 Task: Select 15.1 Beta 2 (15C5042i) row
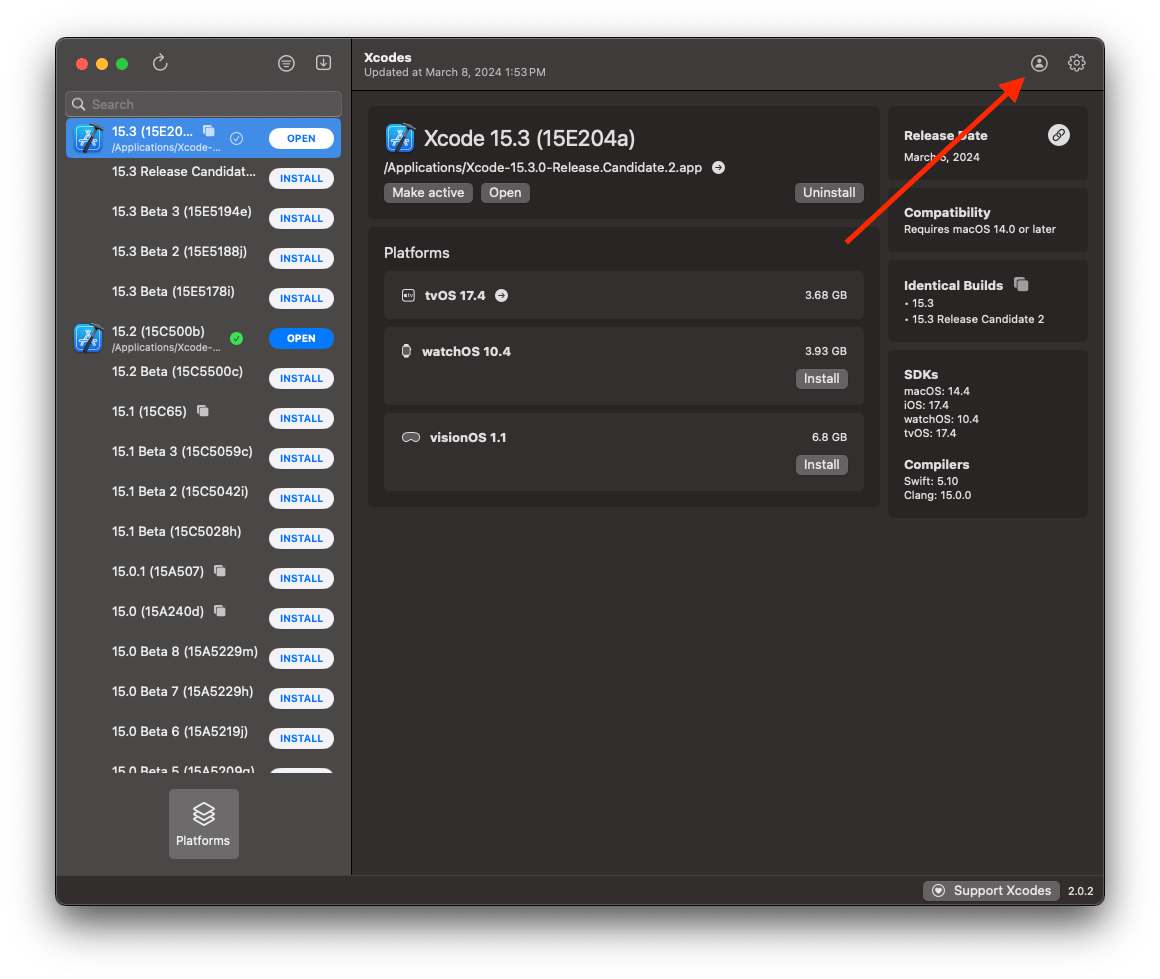[203, 498]
